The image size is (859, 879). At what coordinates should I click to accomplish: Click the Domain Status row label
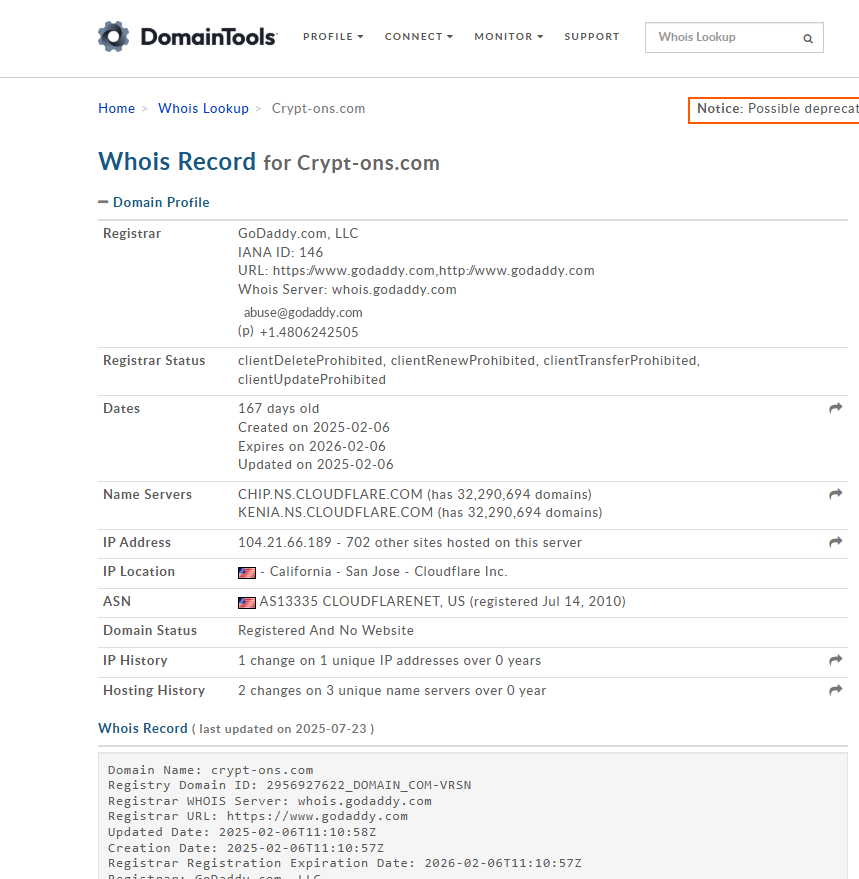(150, 631)
